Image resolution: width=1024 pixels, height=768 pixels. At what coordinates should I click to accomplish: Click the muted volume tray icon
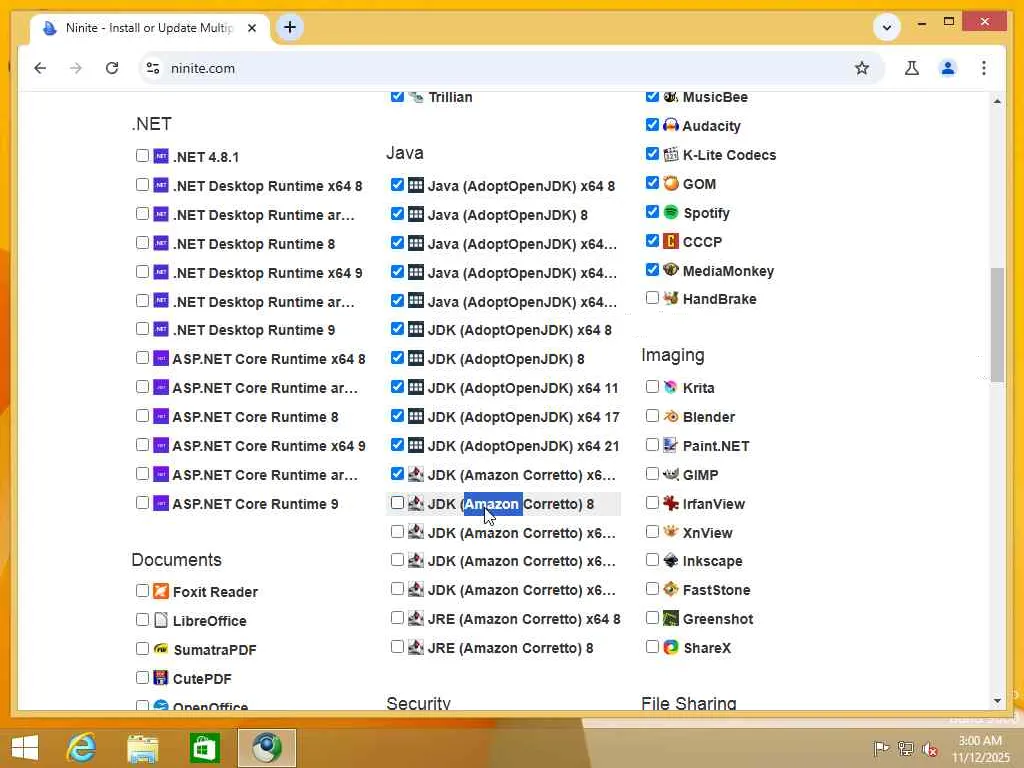(x=929, y=748)
